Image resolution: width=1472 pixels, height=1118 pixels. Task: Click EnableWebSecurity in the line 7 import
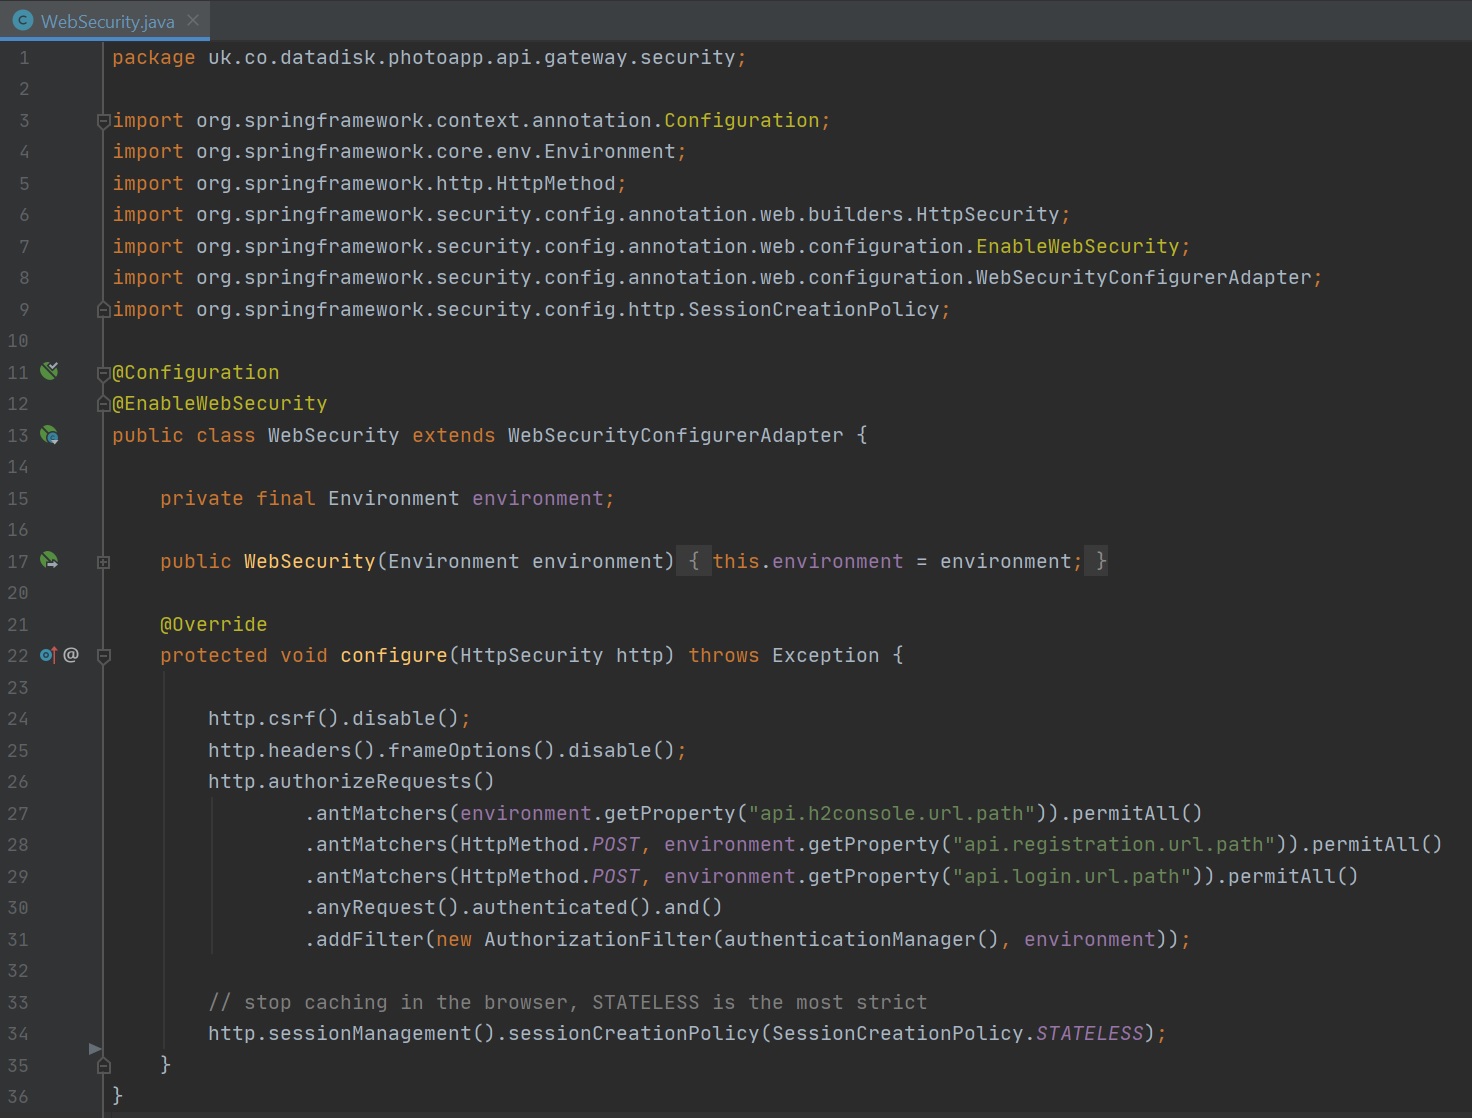pyautogui.click(x=1078, y=247)
